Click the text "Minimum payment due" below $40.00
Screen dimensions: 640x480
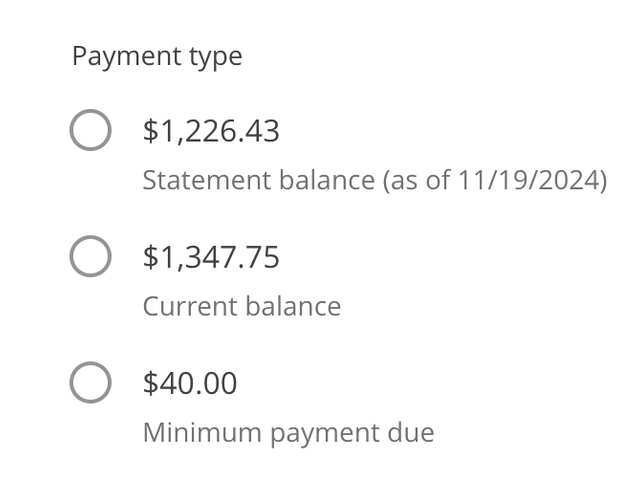tap(288, 432)
